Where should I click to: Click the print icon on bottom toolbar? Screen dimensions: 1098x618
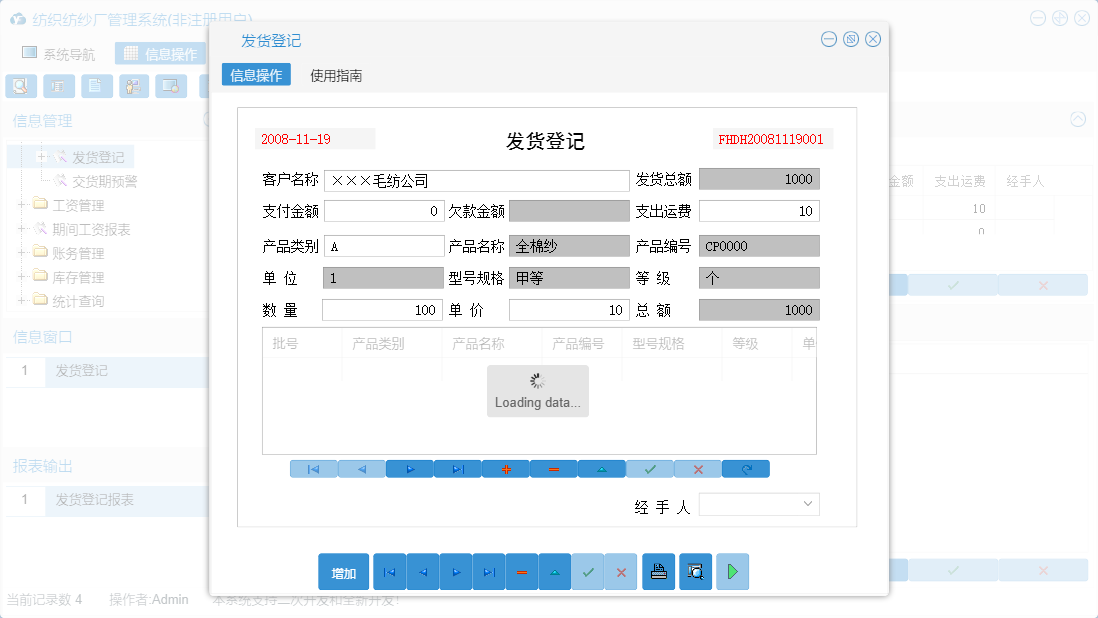point(658,571)
